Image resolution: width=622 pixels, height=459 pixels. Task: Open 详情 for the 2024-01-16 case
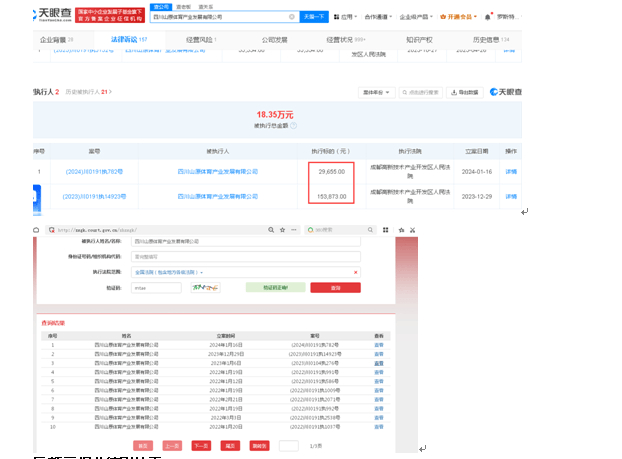coord(511,172)
